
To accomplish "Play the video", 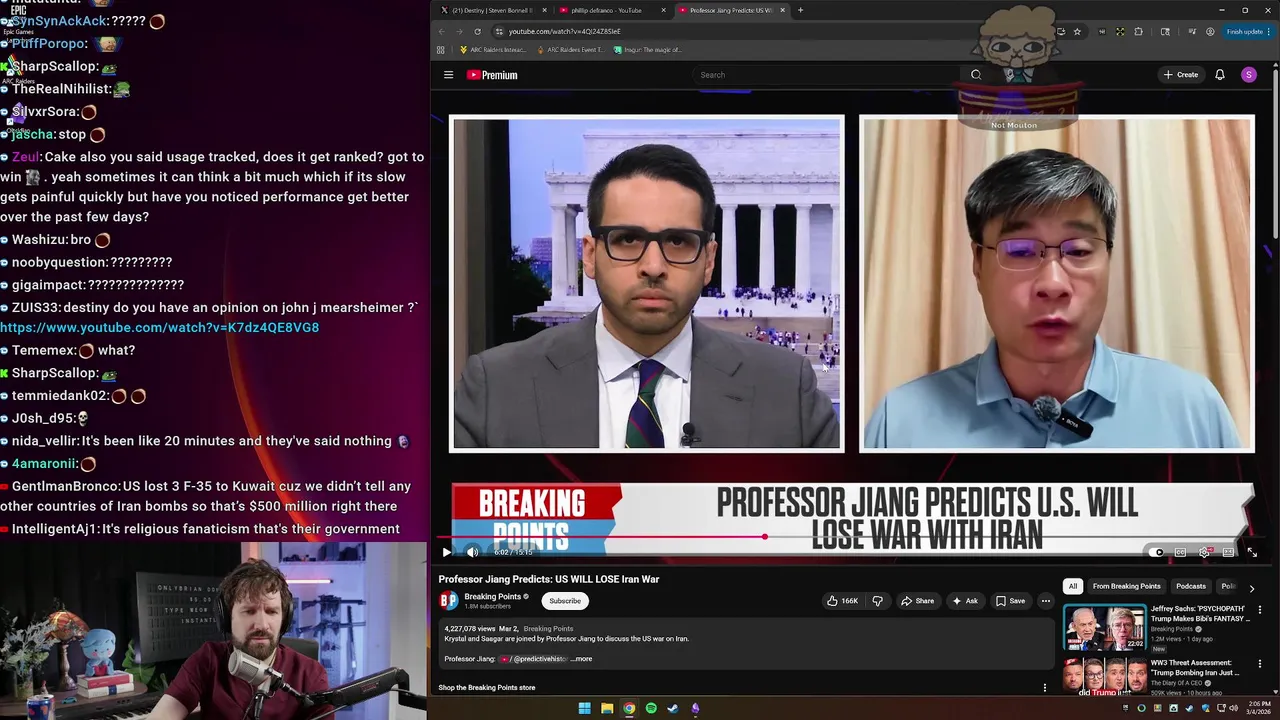I will tap(446, 552).
